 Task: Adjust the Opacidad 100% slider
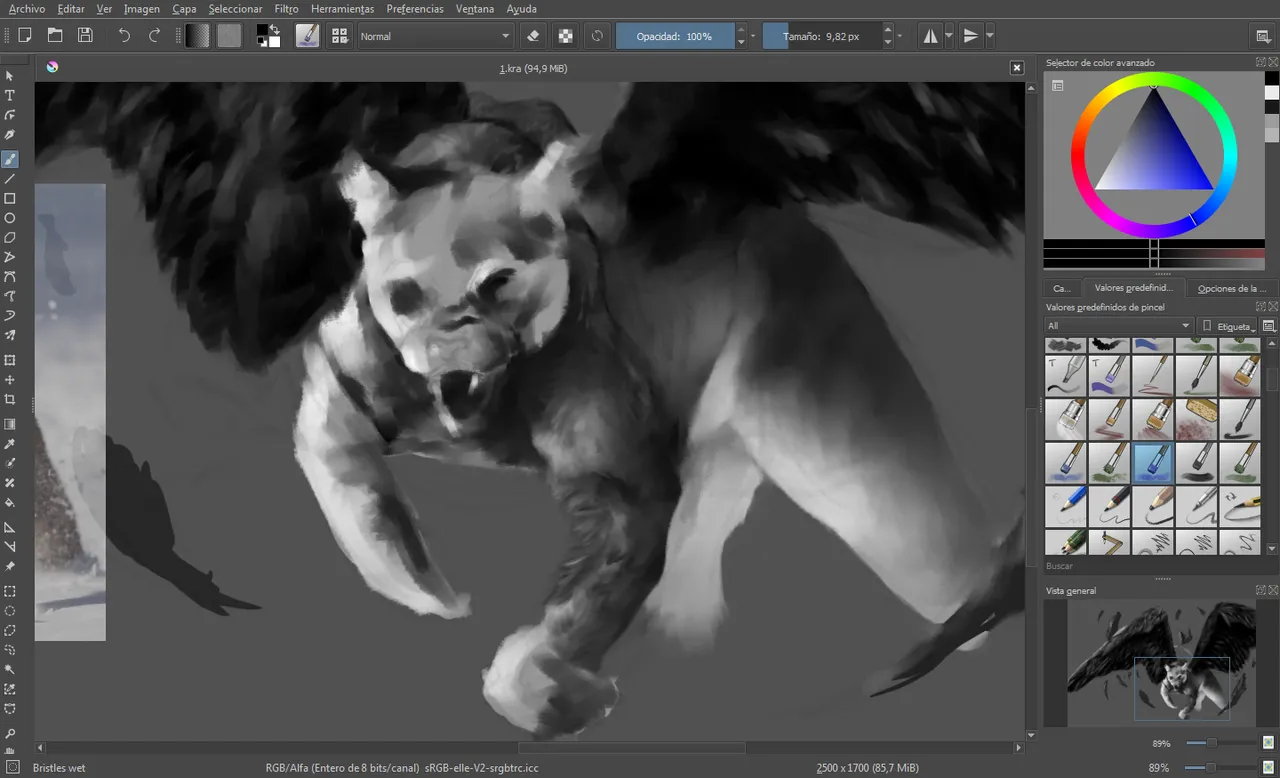click(x=674, y=36)
